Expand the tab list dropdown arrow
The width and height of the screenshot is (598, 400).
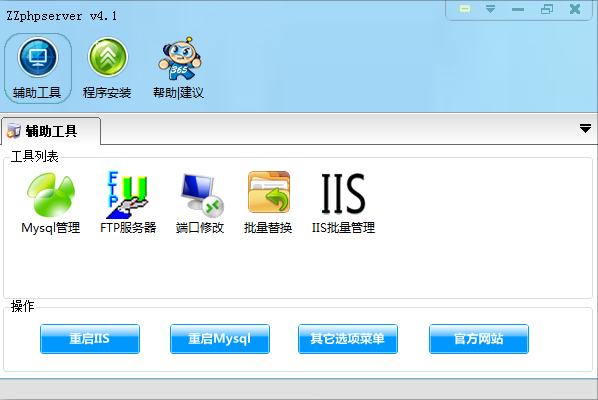[585, 129]
